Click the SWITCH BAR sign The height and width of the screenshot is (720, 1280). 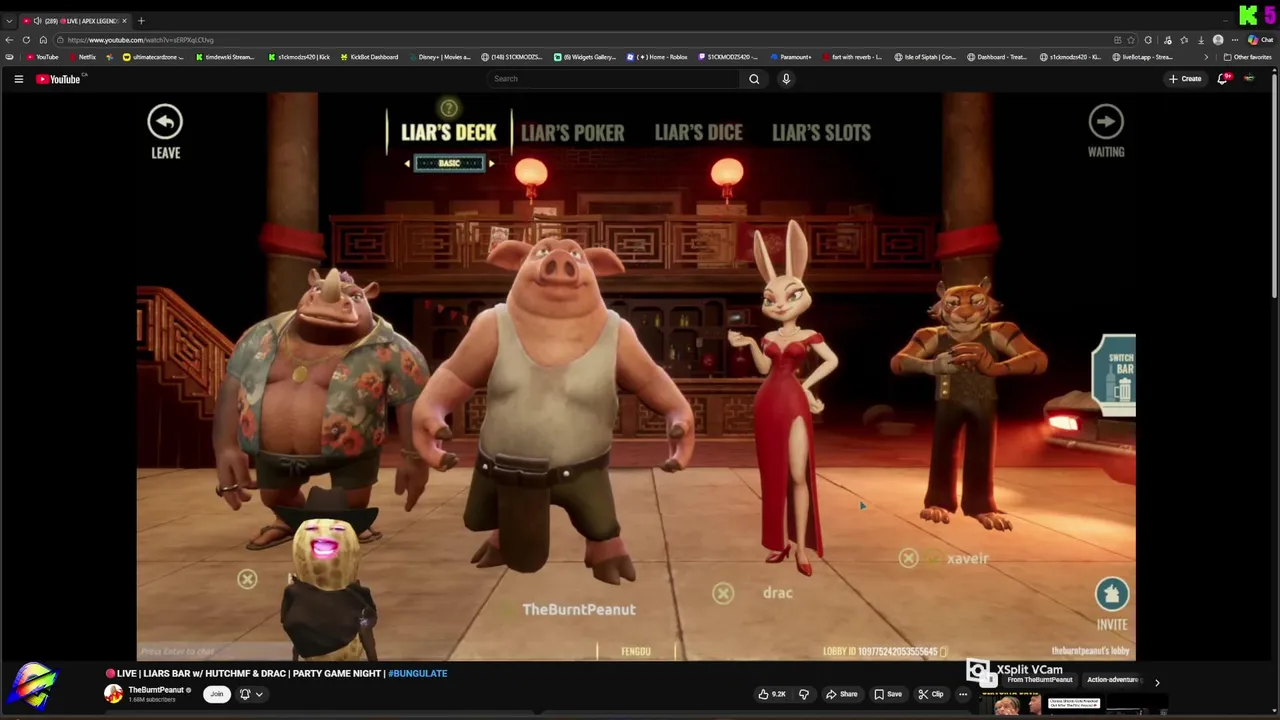[1114, 375]
